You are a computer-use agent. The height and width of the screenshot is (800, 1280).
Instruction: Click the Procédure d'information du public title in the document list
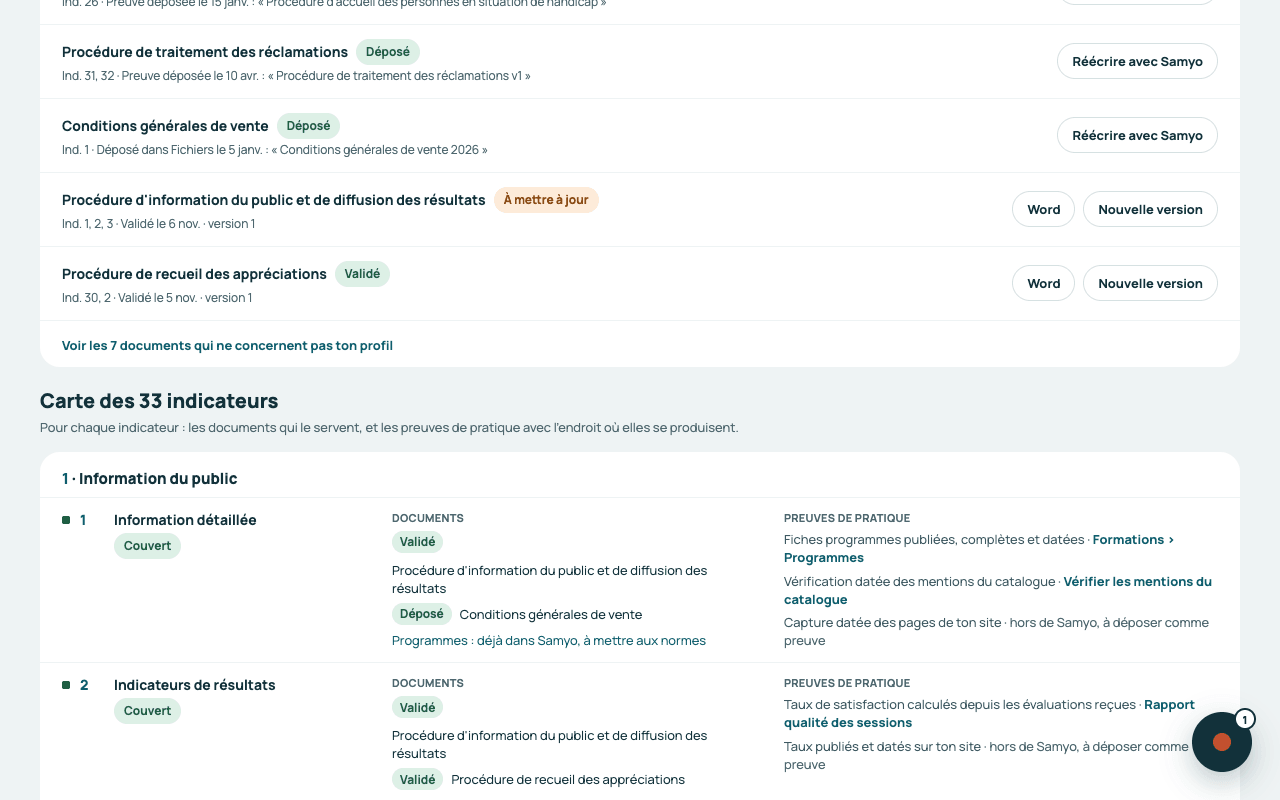(x=274, y=200)
